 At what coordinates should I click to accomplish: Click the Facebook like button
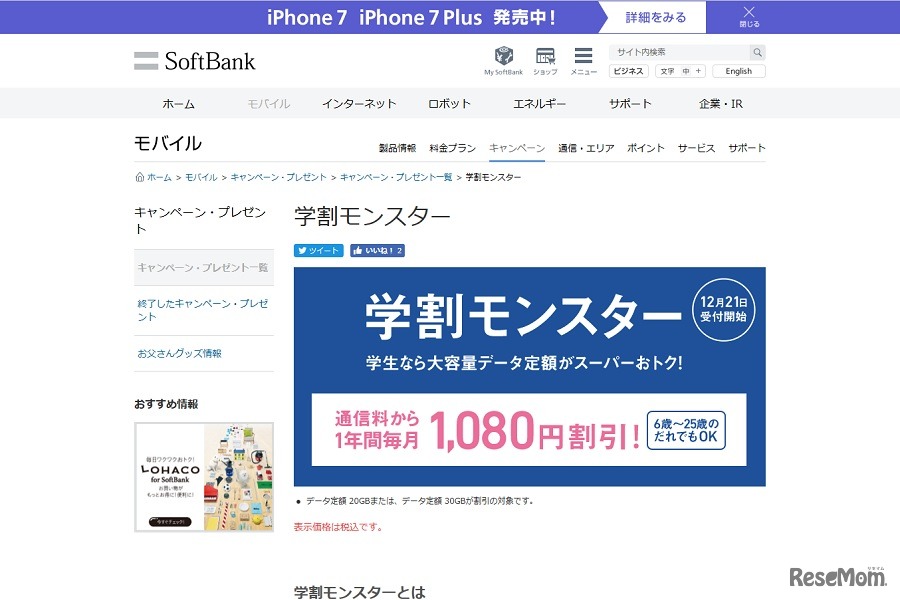pyautogui.click(x=377, y=250)
